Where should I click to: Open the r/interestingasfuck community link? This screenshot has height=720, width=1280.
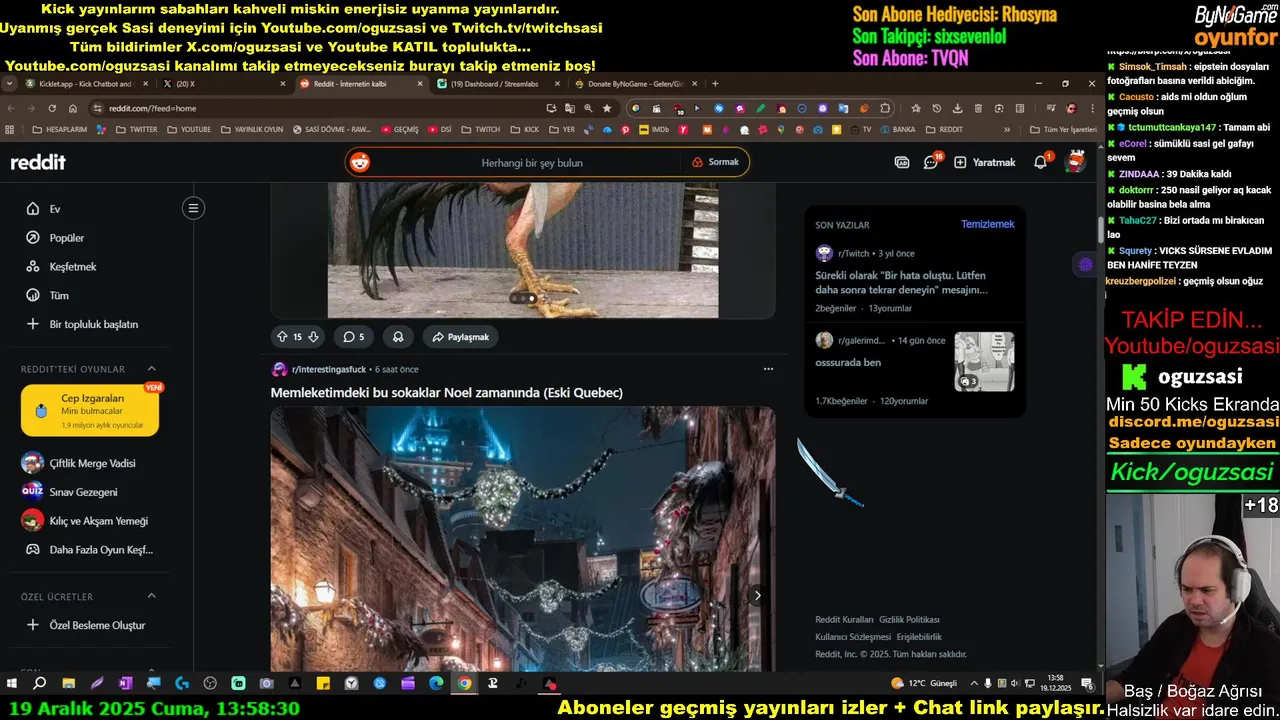[330, 369]
